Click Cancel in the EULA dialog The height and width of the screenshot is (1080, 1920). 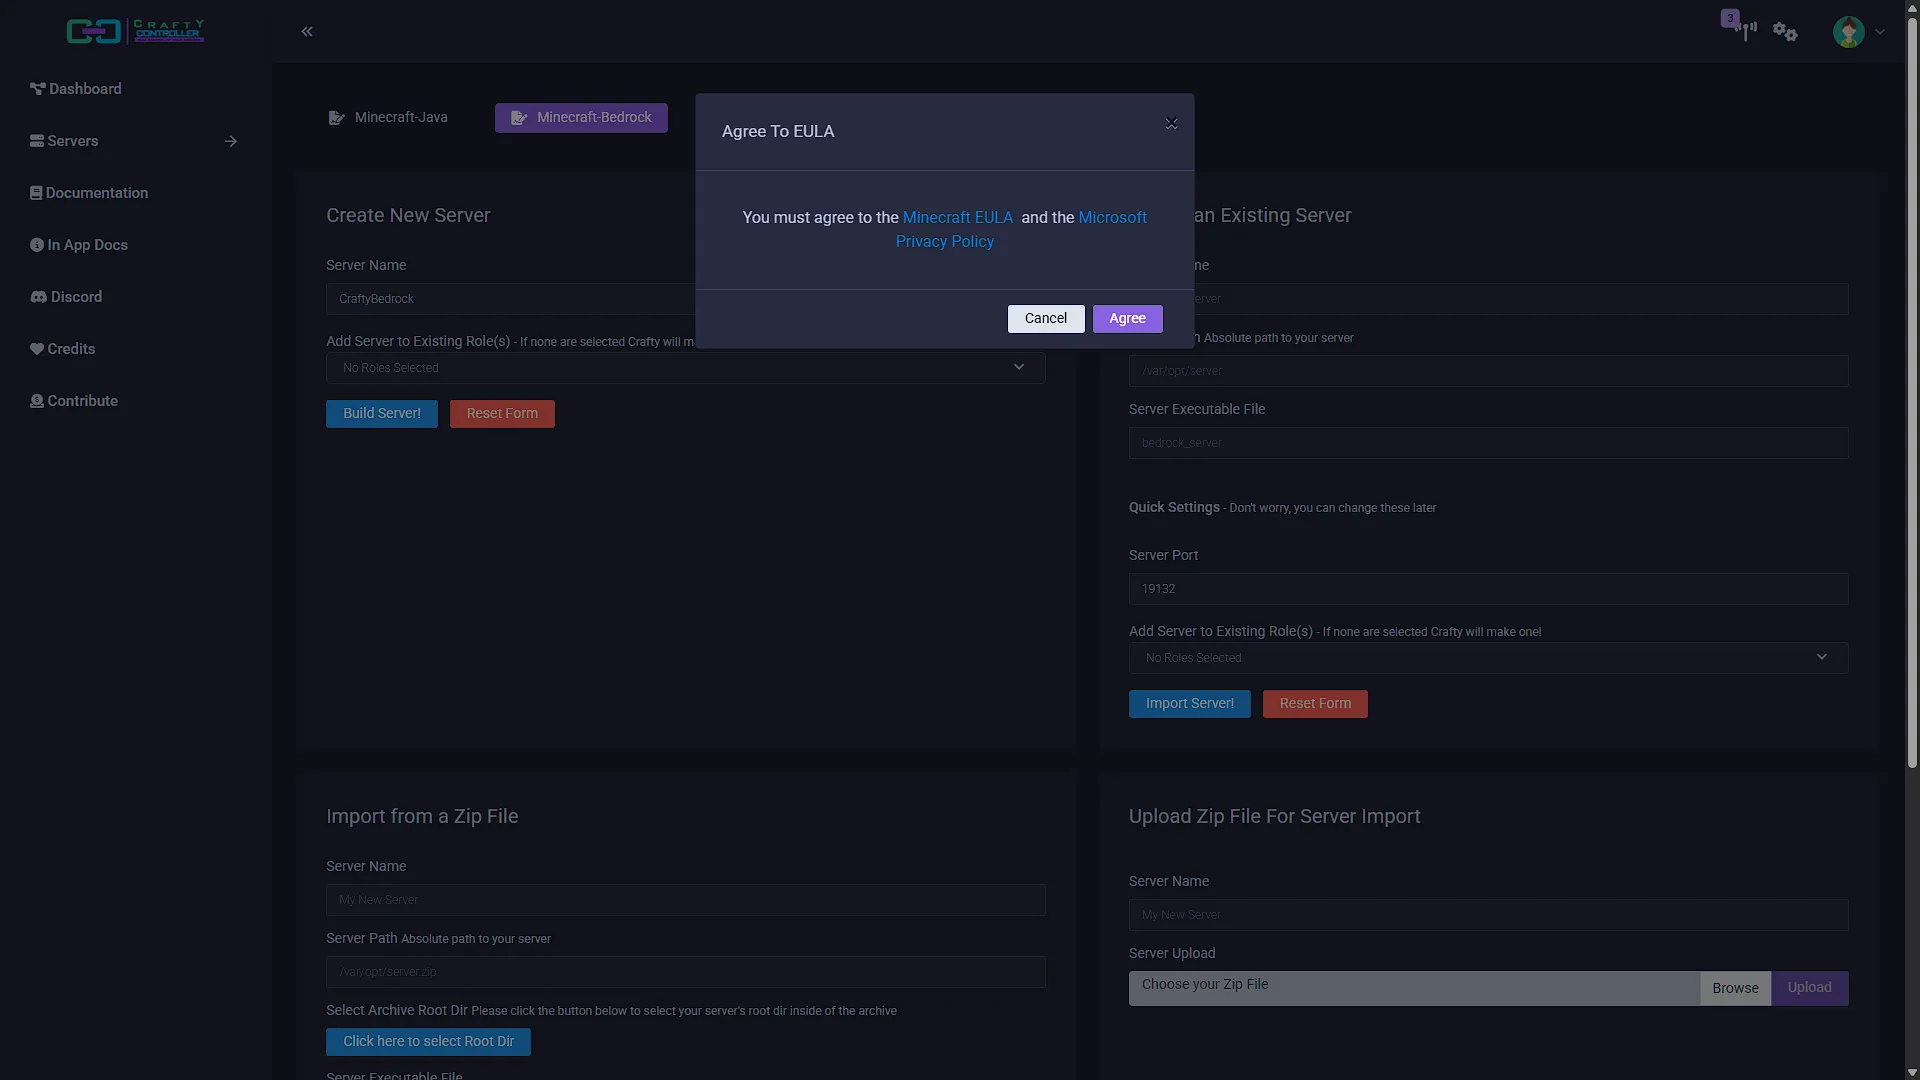click(x=1046, y=319)
